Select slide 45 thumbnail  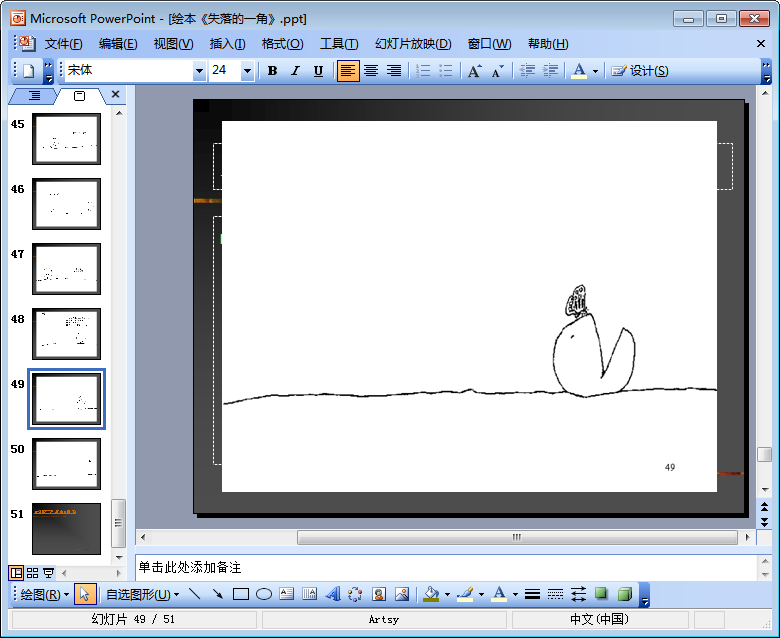67,139
